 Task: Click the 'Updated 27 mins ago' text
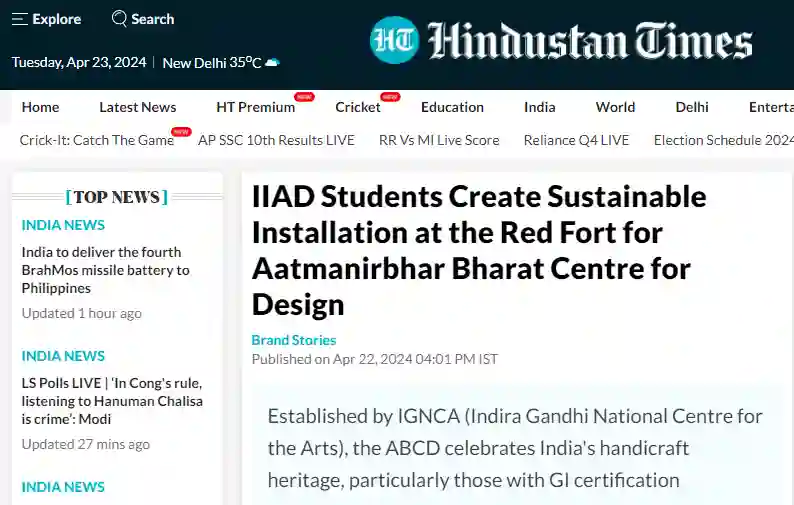(x=86, y=444)
